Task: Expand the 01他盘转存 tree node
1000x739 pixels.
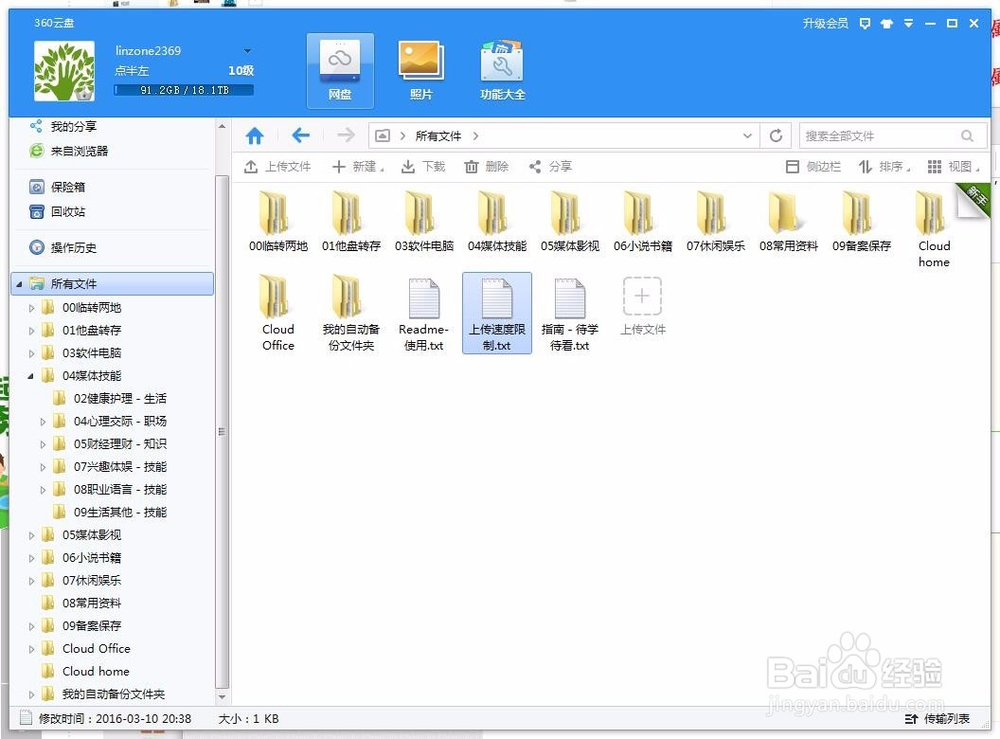Action: [x=31, y=331]
